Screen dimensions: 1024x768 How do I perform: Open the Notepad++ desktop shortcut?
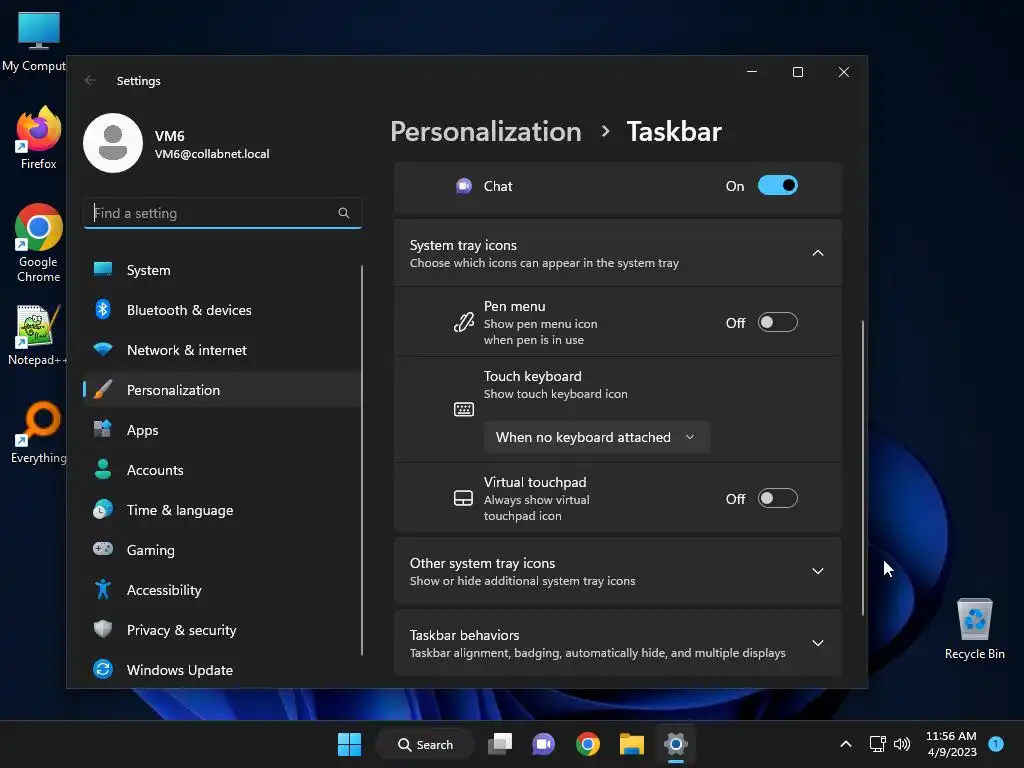coord(37,336)
